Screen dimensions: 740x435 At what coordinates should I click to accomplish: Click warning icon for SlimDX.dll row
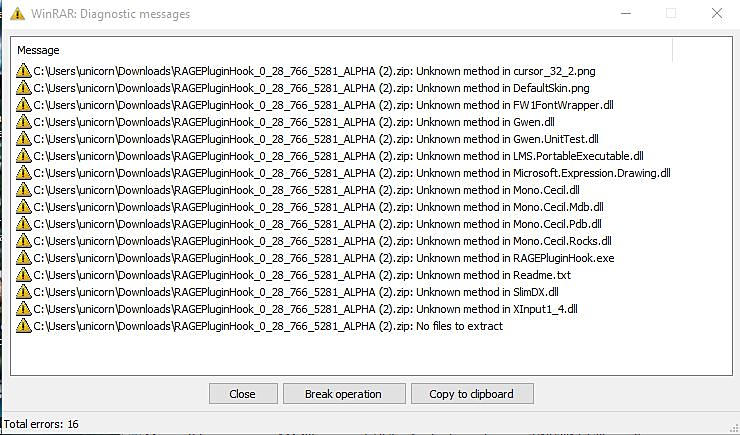point(24,292)
